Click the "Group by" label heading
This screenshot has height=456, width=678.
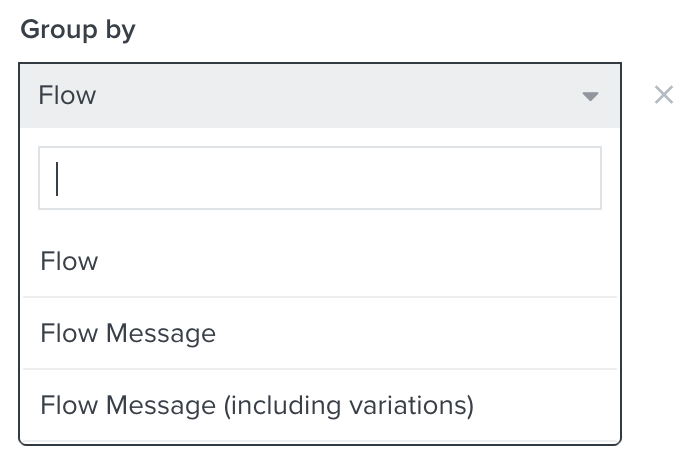(x=78, y=29)
